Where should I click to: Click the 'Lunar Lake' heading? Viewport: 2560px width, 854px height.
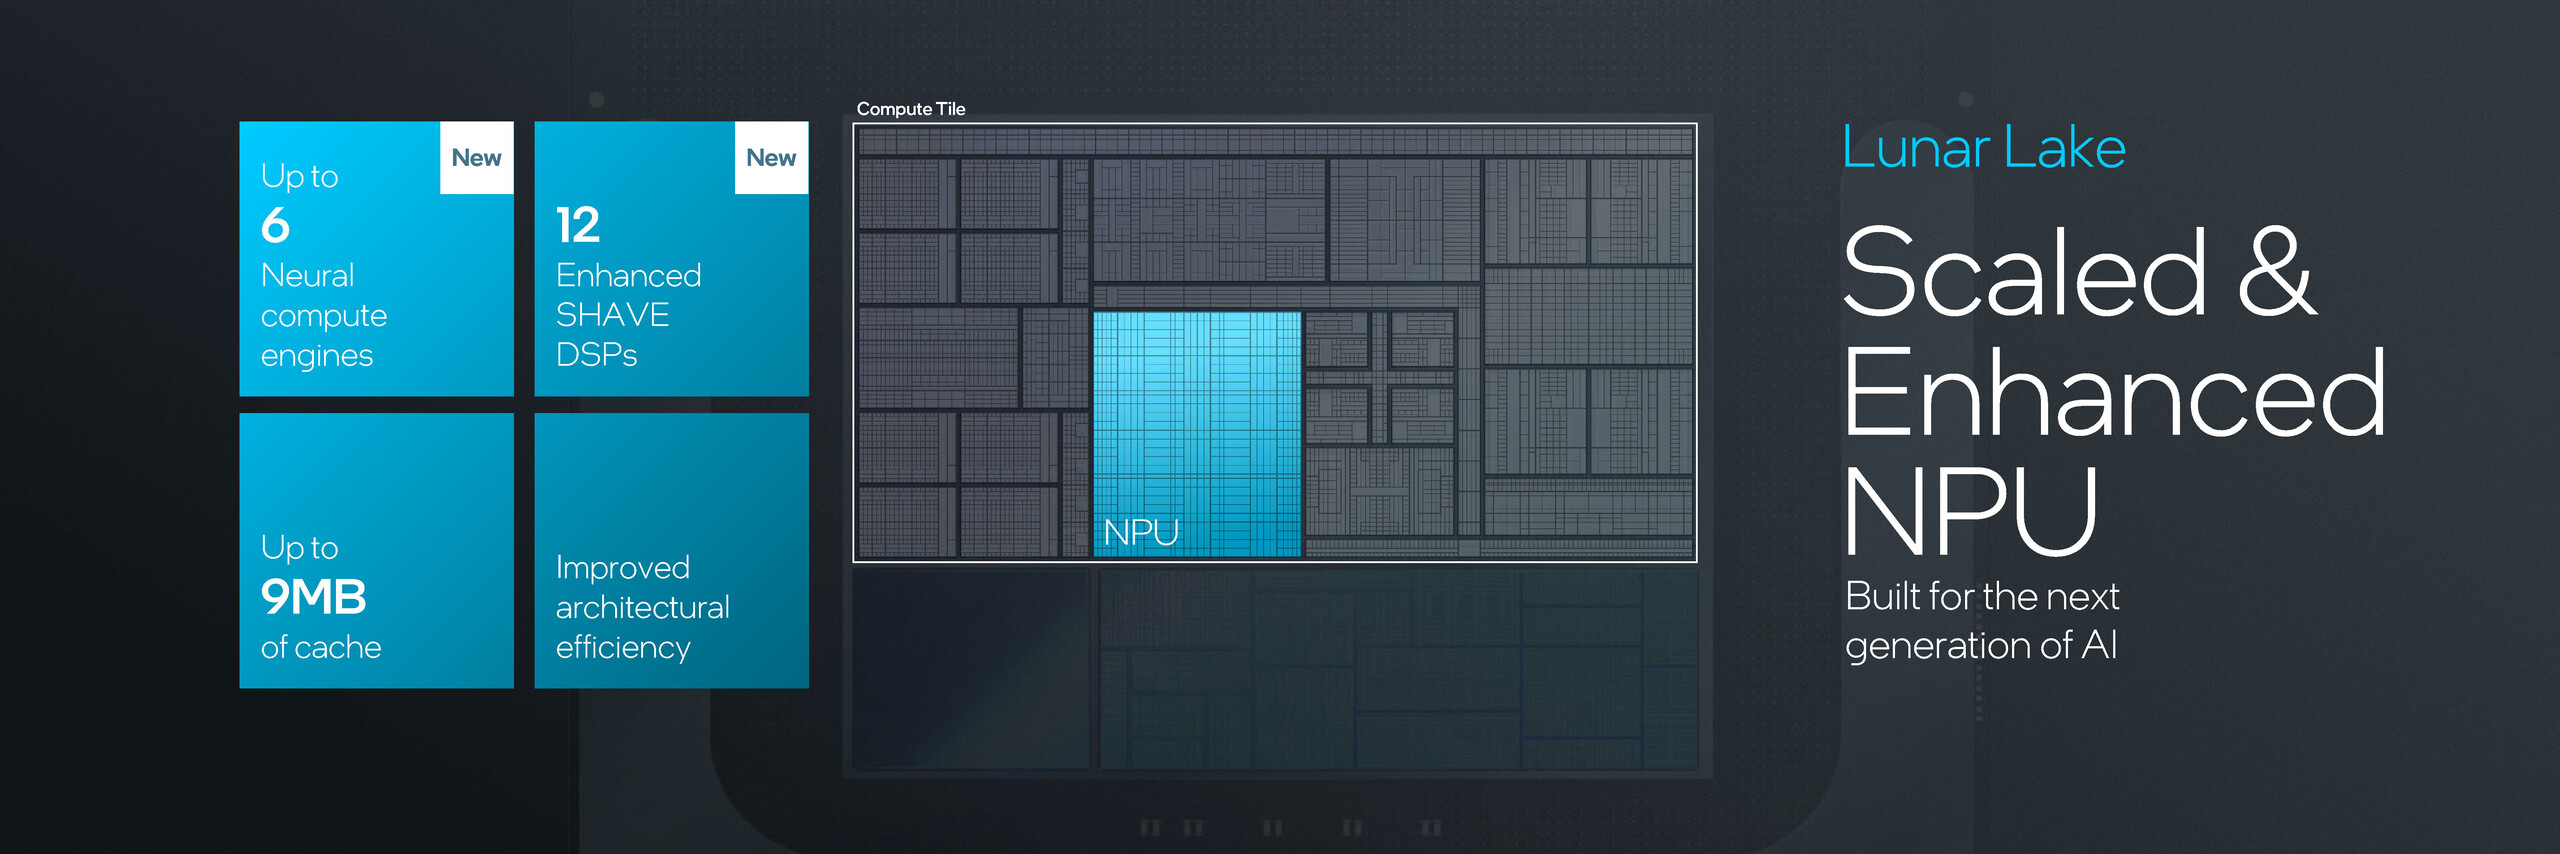(x=1984, y=148)
